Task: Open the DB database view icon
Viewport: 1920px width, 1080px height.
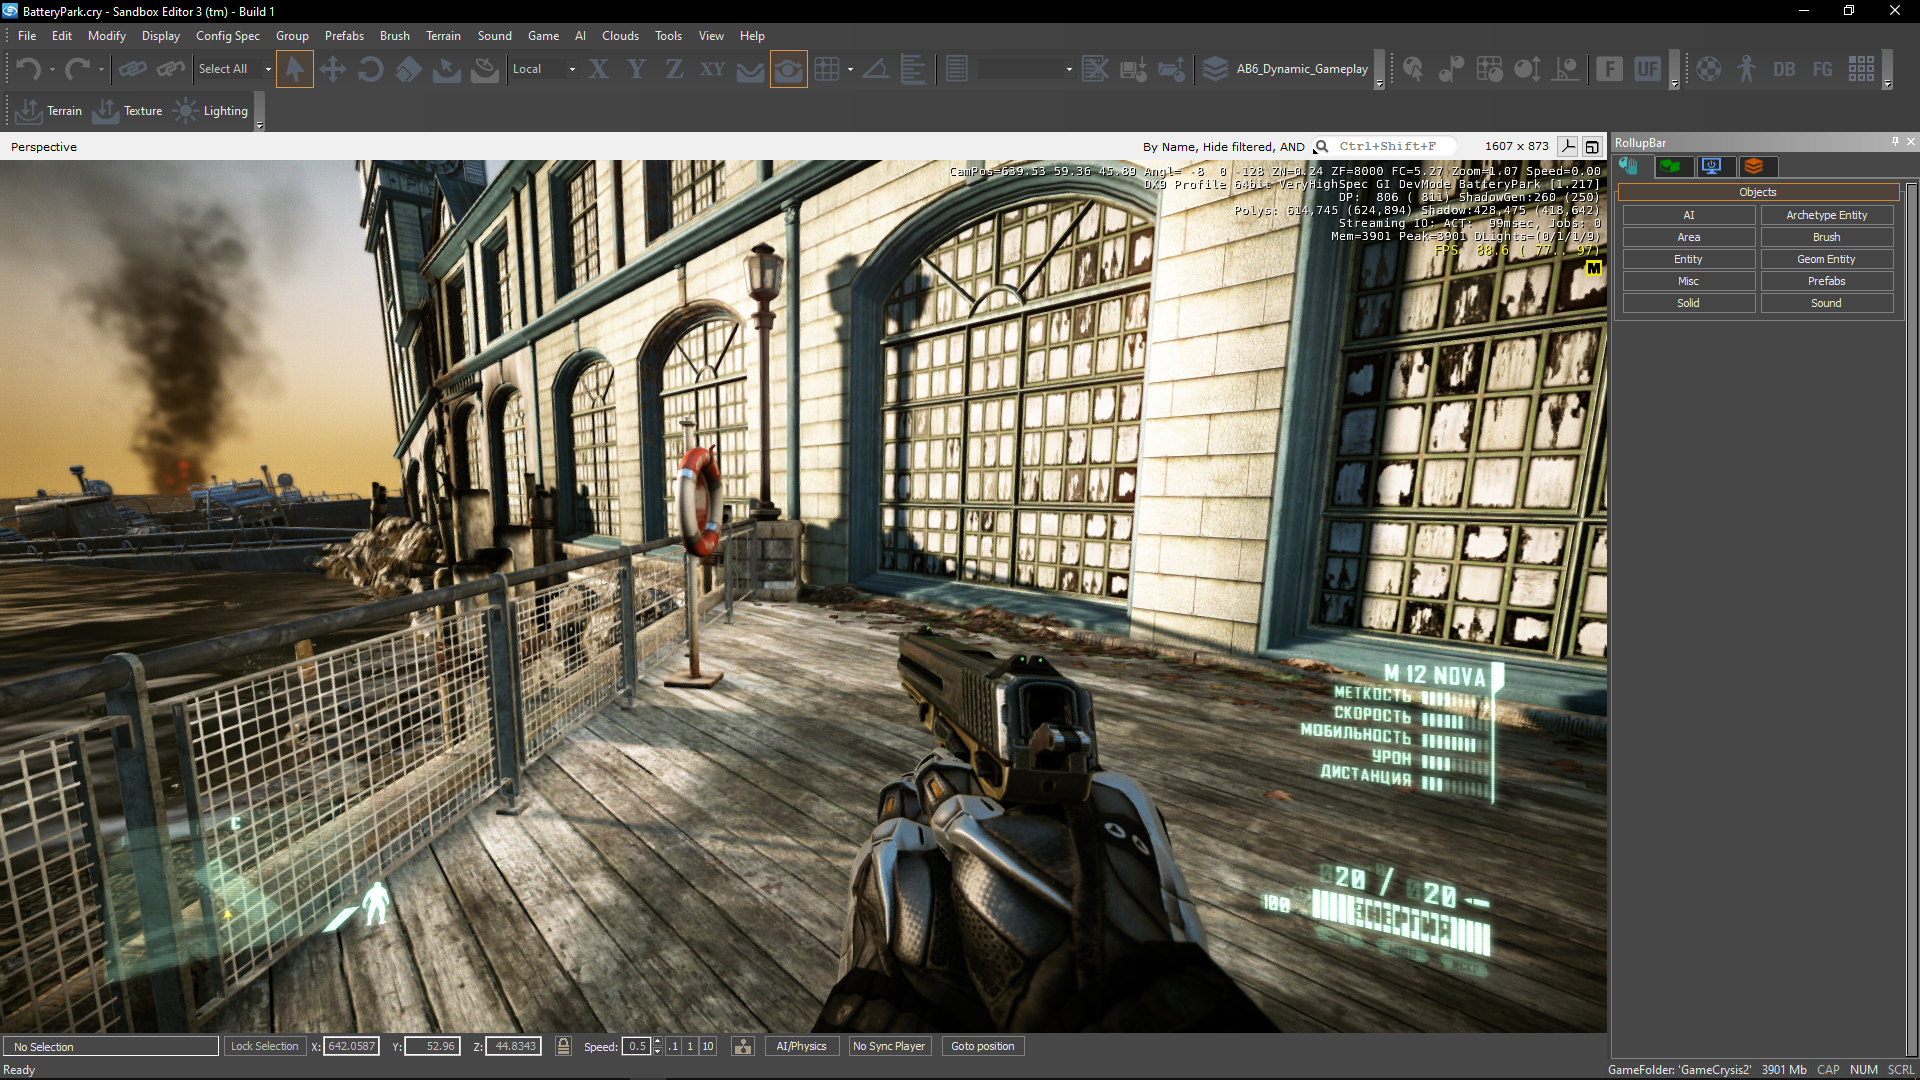Action: (x=1784, y=69)
